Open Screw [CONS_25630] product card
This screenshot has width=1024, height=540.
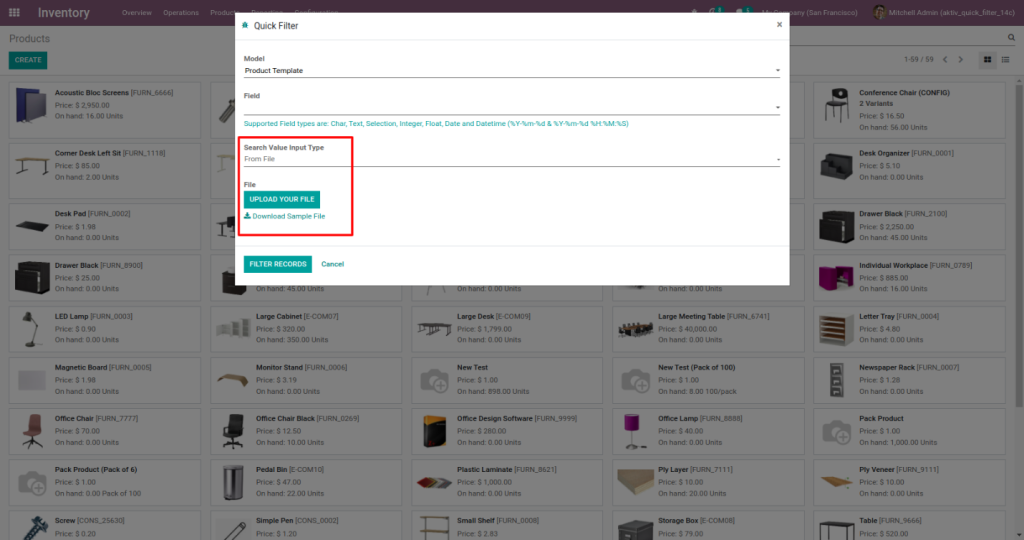104,526
